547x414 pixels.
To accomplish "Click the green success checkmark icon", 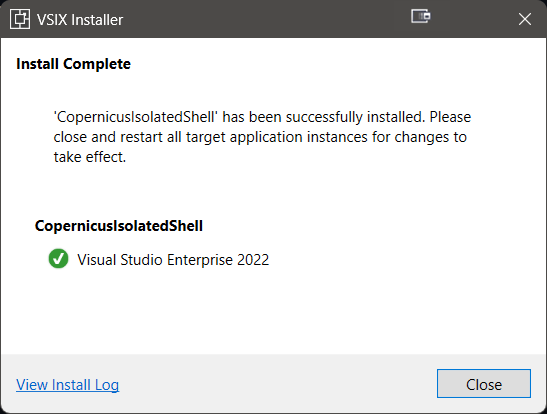I will pos(58,259).
